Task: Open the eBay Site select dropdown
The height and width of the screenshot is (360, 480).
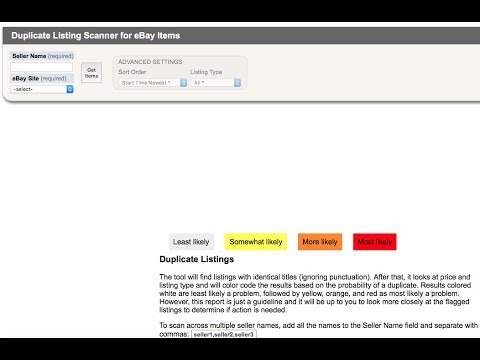Action: (x=42, y=89)
